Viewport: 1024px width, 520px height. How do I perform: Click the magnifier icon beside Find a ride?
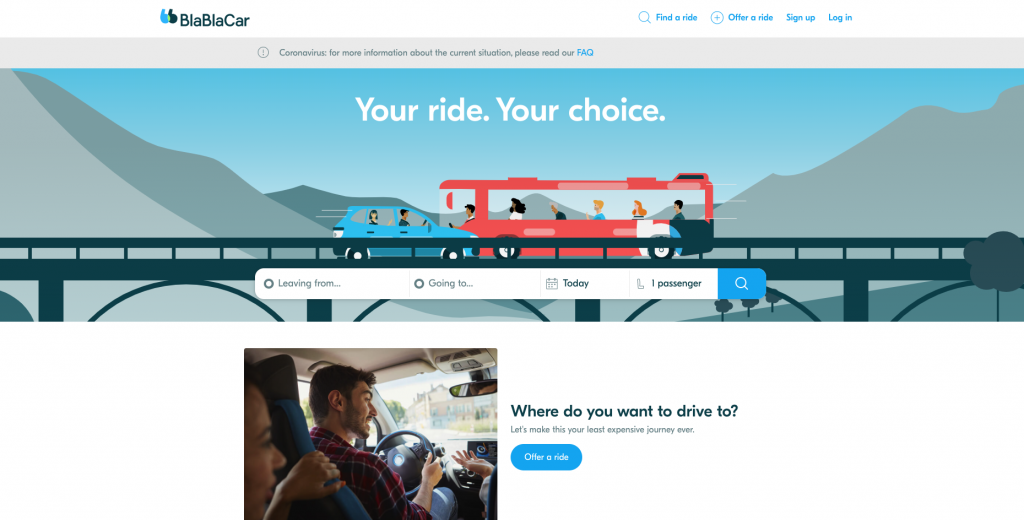tap(644, 18)
